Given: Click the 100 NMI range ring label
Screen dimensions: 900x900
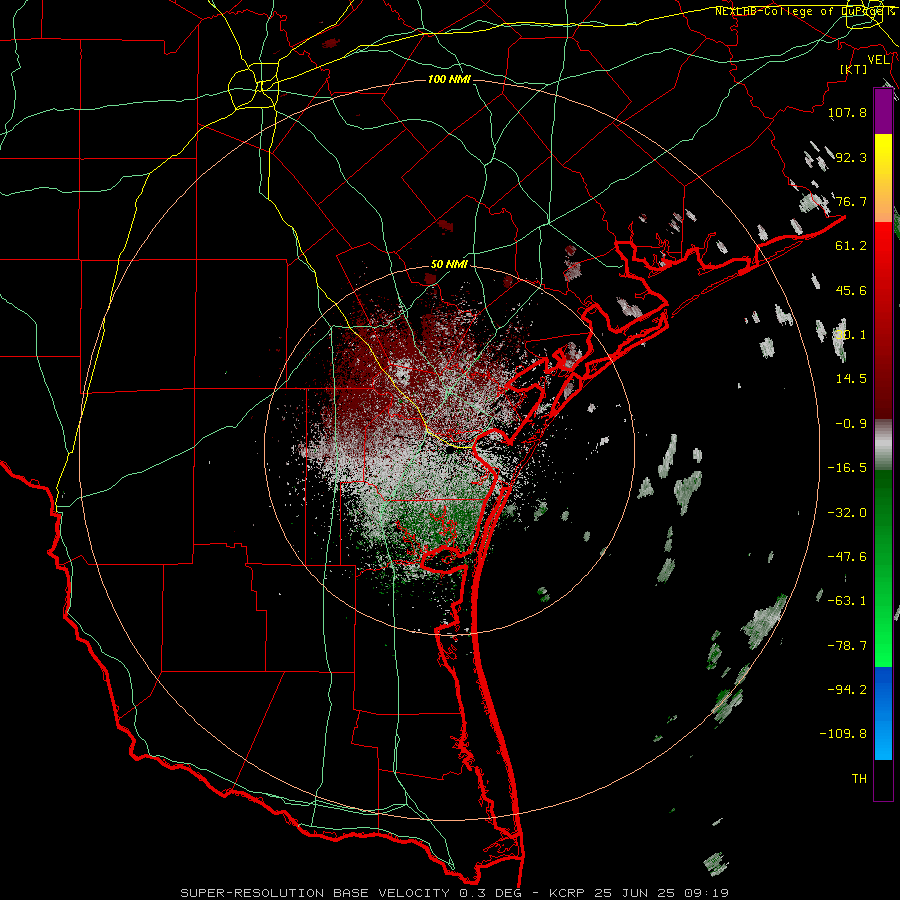Looking at the screenshot, I should tap(449, 79).
